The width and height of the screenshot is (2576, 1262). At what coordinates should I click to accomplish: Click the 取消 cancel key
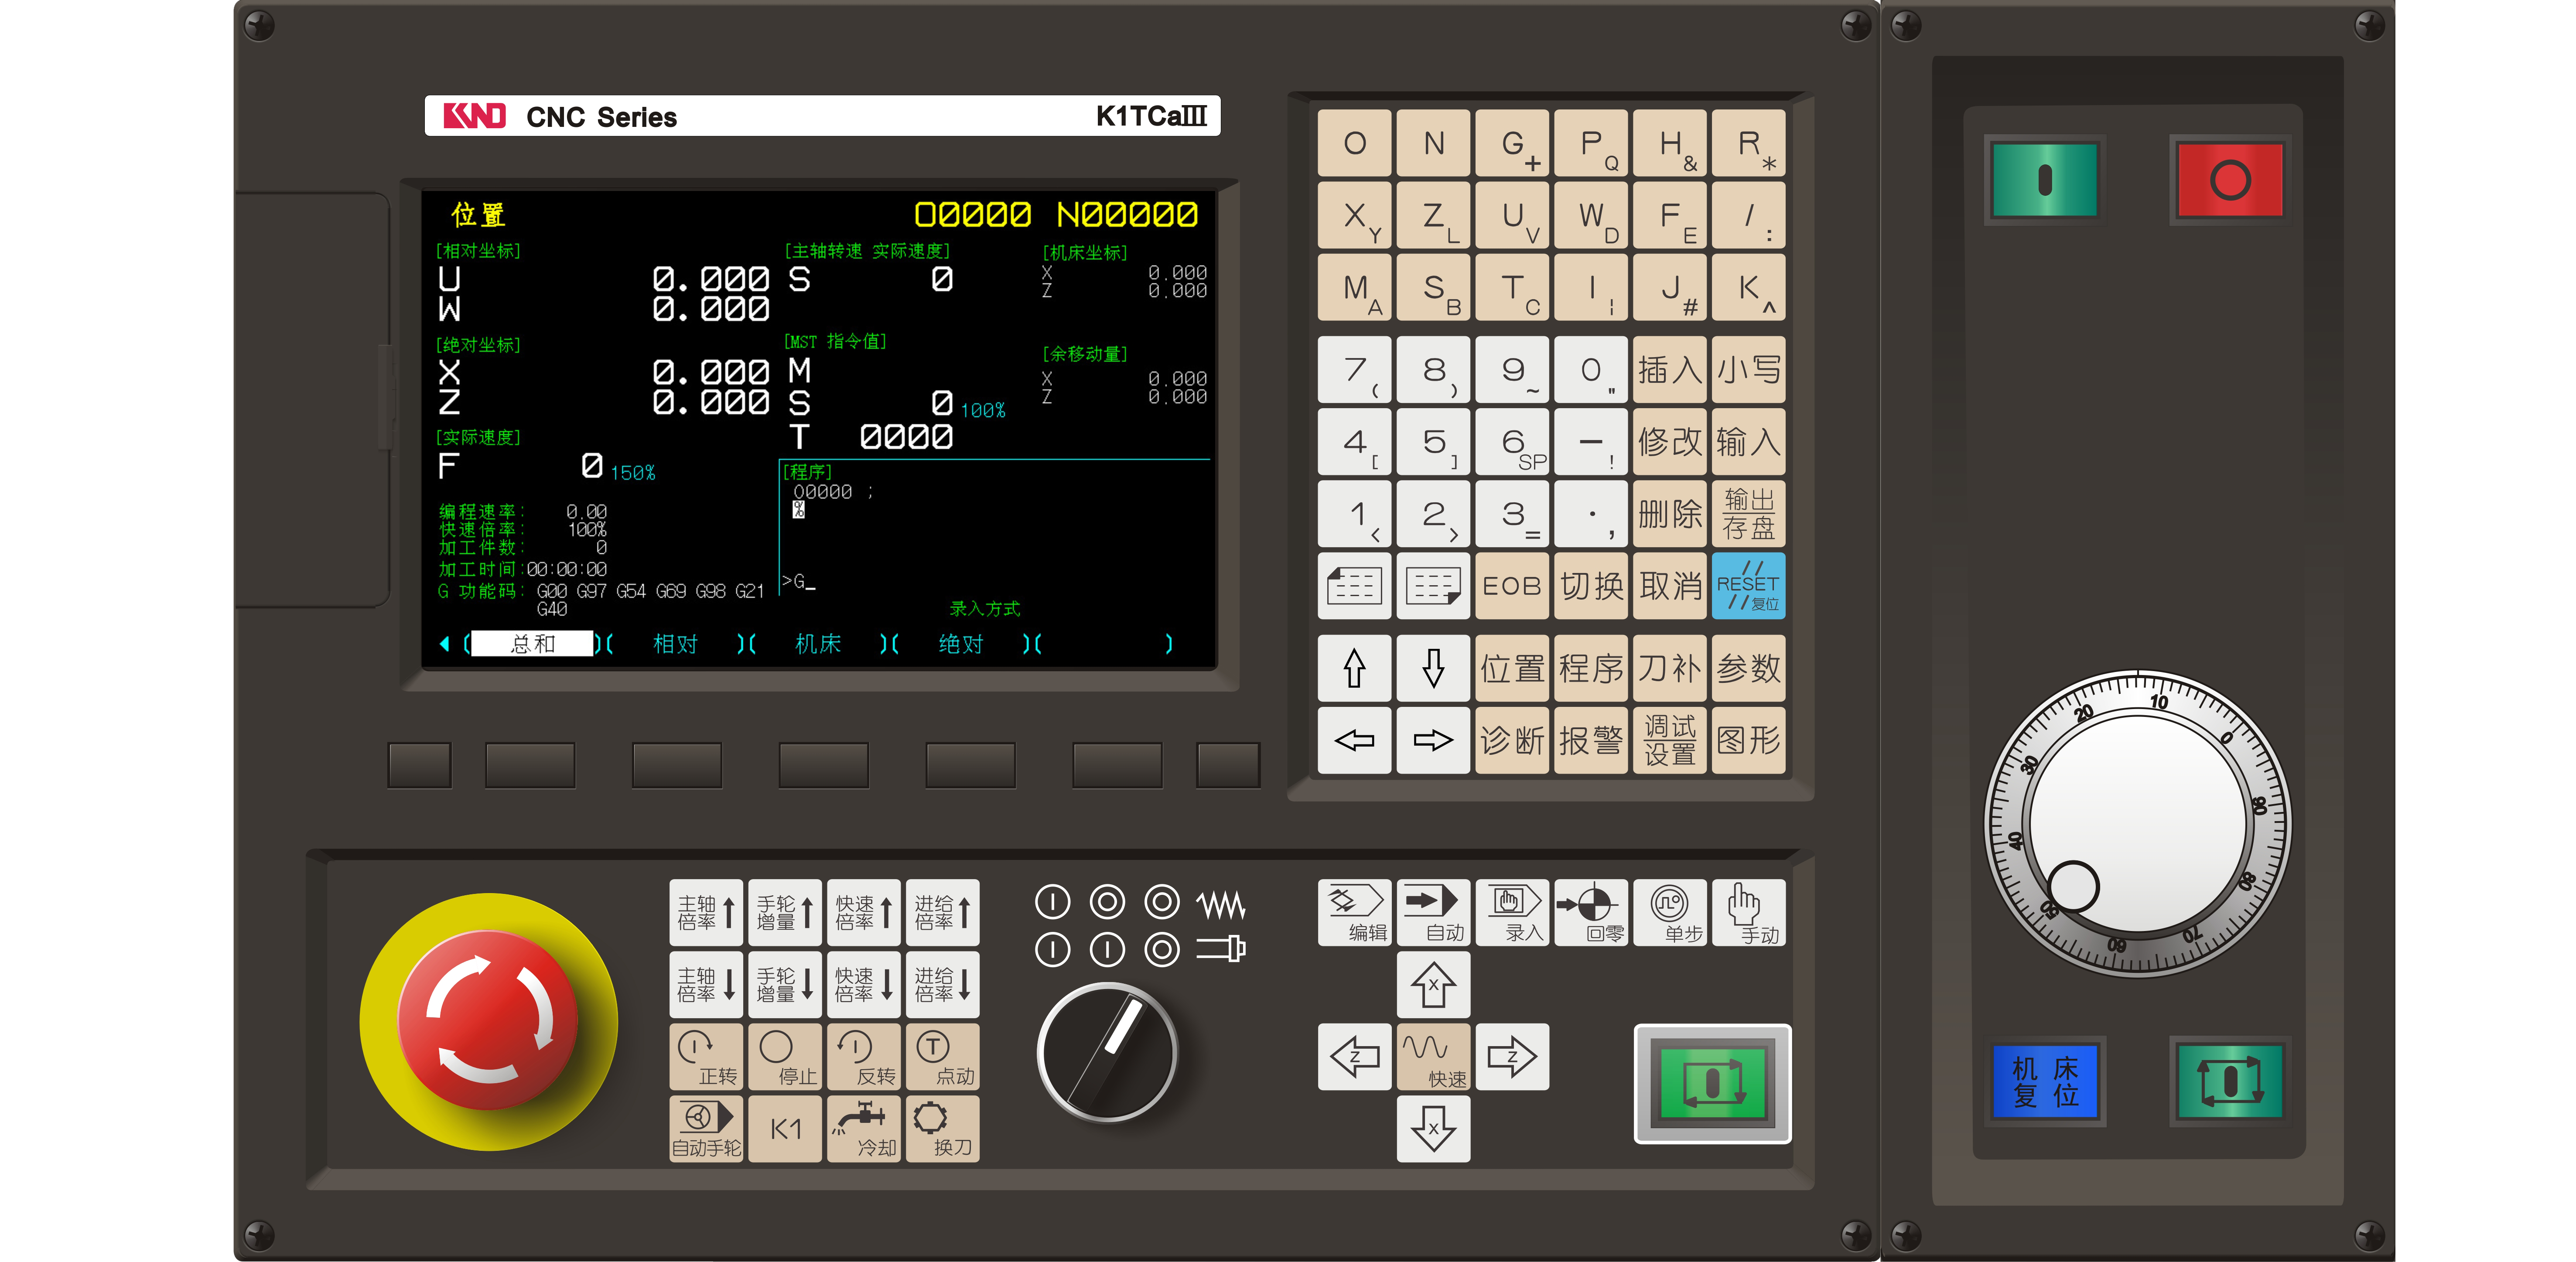coord(1670,586)
